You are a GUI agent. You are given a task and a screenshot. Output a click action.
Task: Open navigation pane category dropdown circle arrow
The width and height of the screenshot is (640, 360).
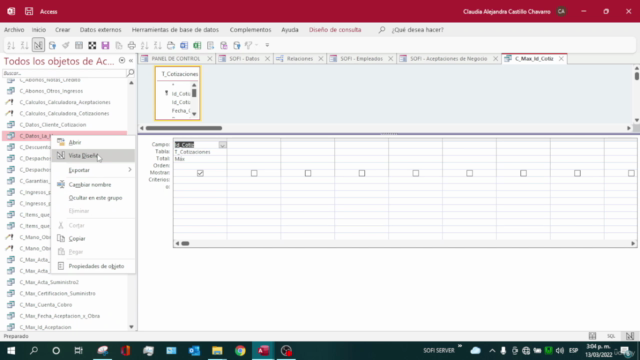click(122, 60)
